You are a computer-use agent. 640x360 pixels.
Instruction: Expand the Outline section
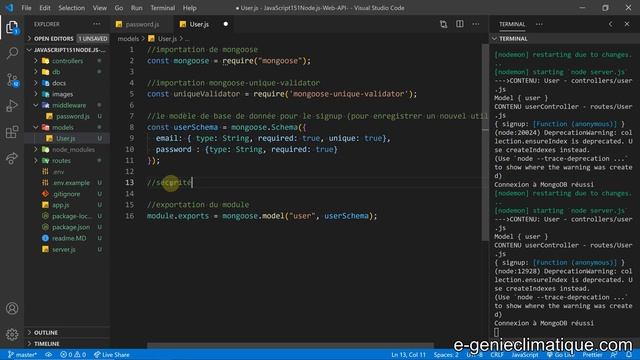pos(67,333)
